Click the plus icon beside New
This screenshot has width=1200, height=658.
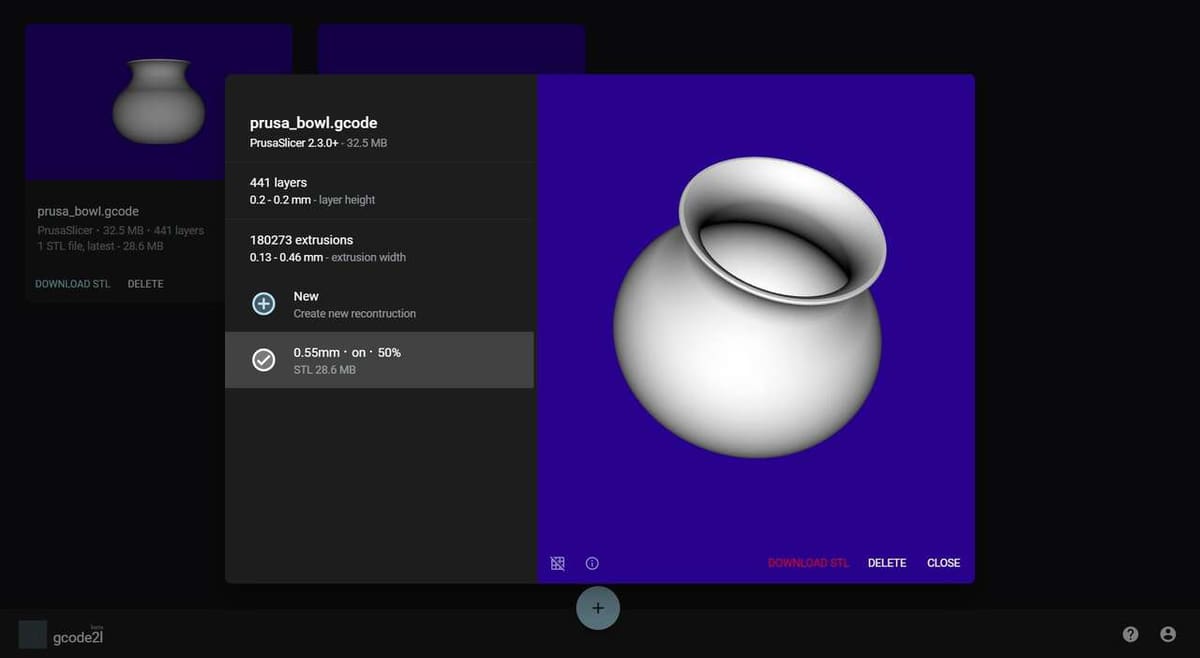(x=264, y=304)
